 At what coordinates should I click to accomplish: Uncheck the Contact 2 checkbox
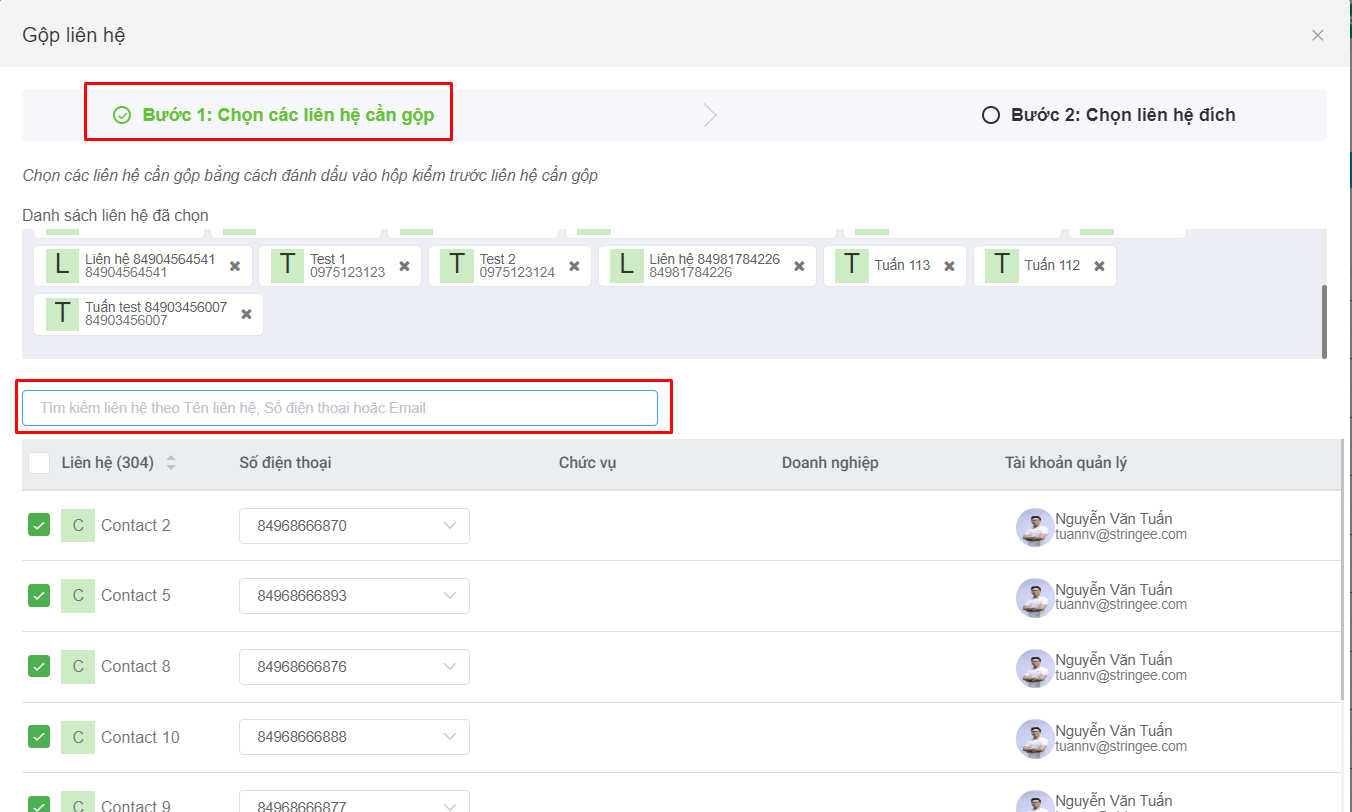pos(39,525)
